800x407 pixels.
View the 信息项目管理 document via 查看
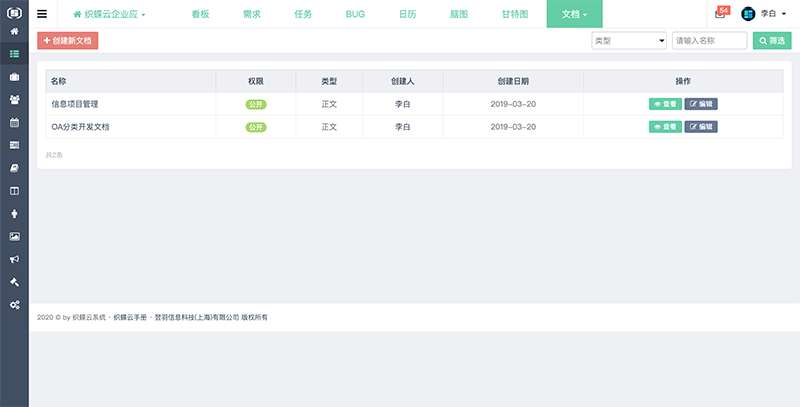[665, 103]
